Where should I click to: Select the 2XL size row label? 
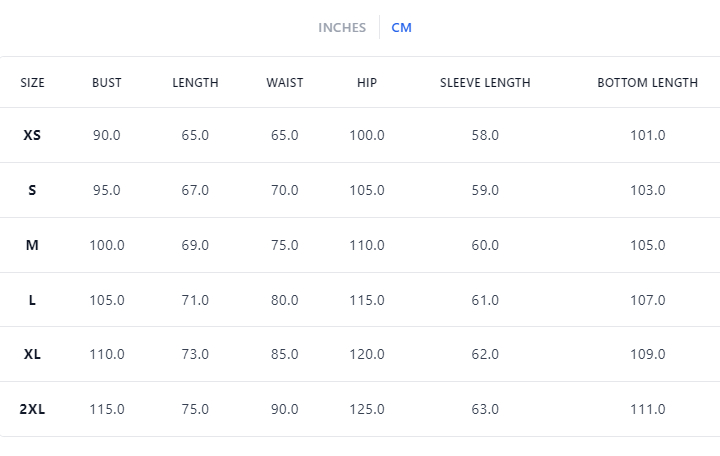tap(32, 409)
